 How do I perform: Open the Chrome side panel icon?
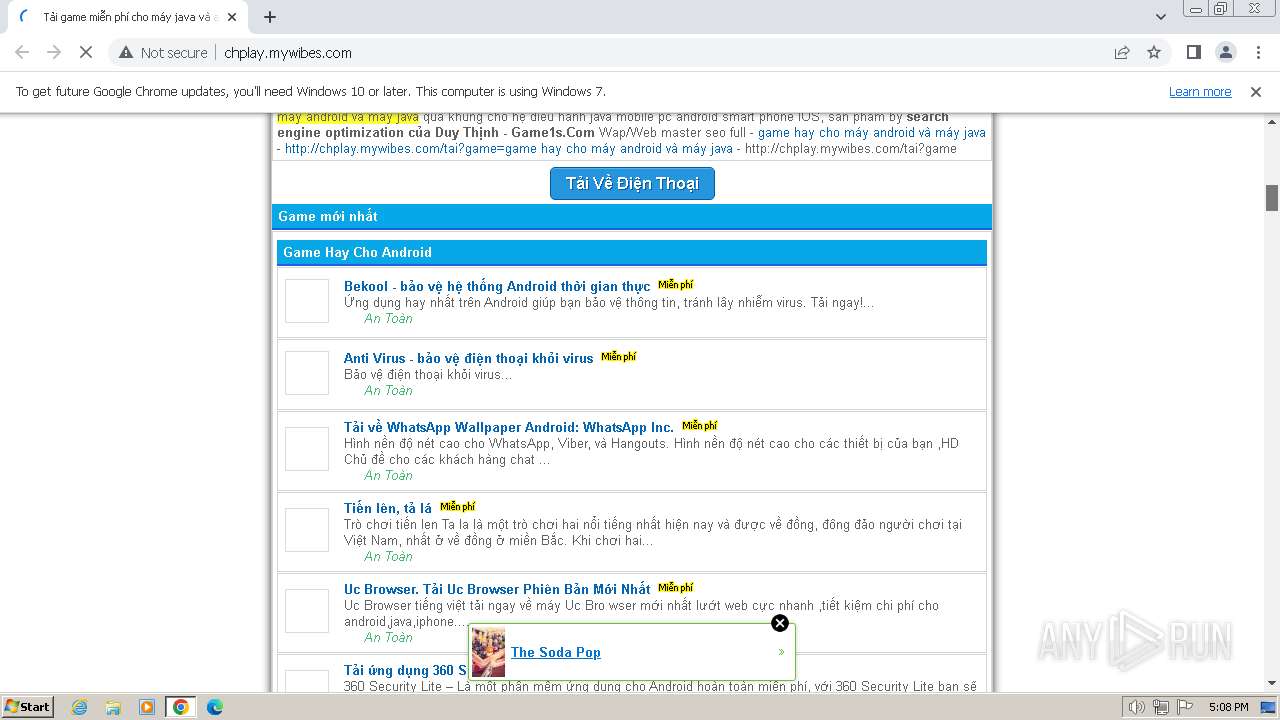[1193, 53]
